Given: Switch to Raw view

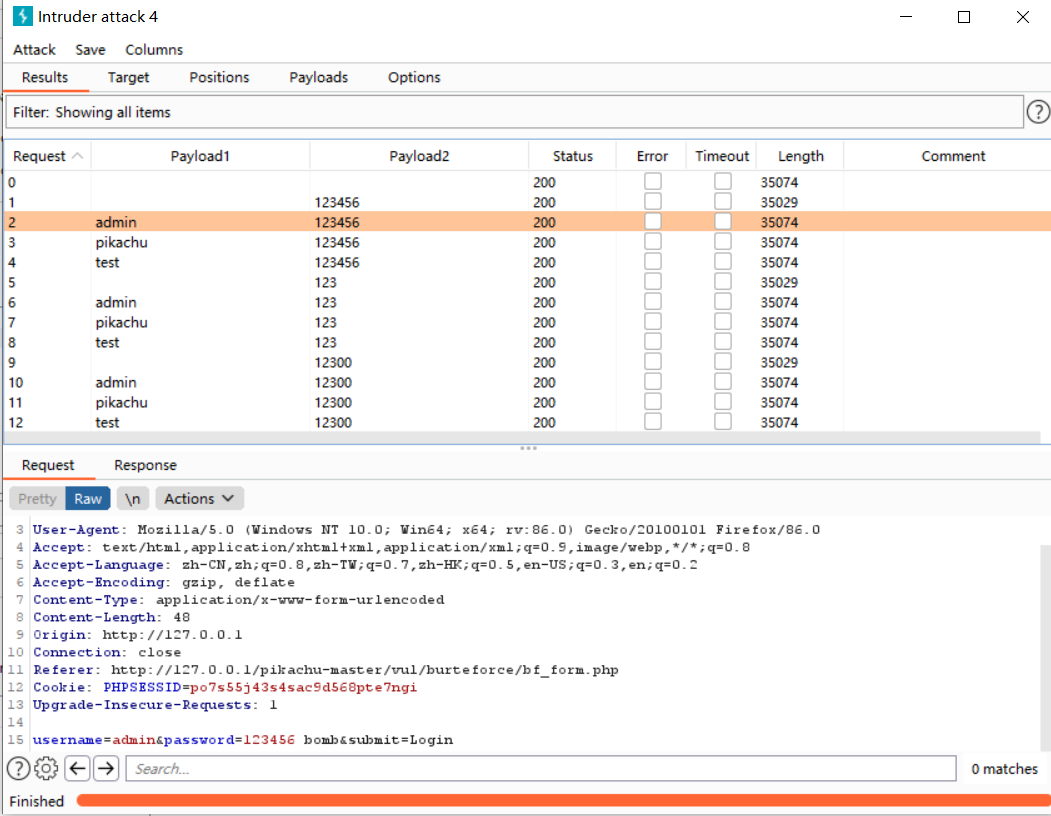Looking at the screenshot, I should point(88,499).
